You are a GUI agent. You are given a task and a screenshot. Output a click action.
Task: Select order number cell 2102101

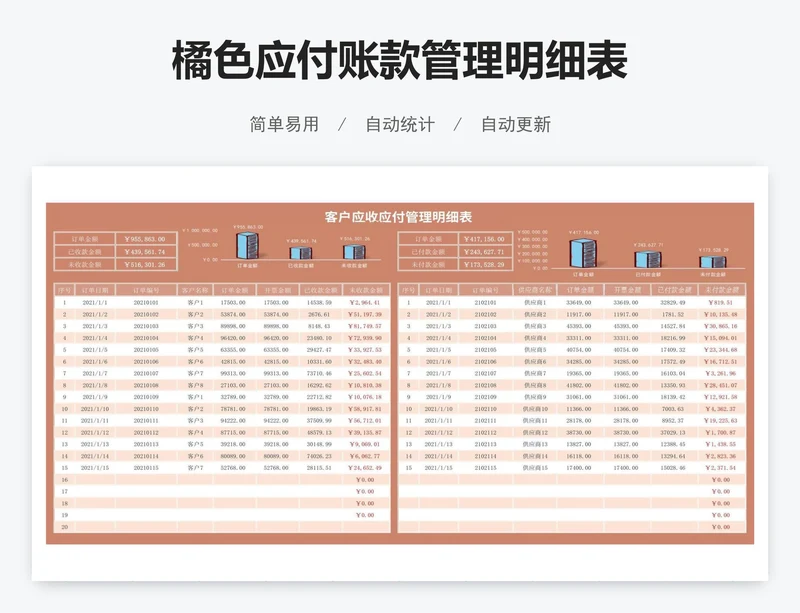485,303
